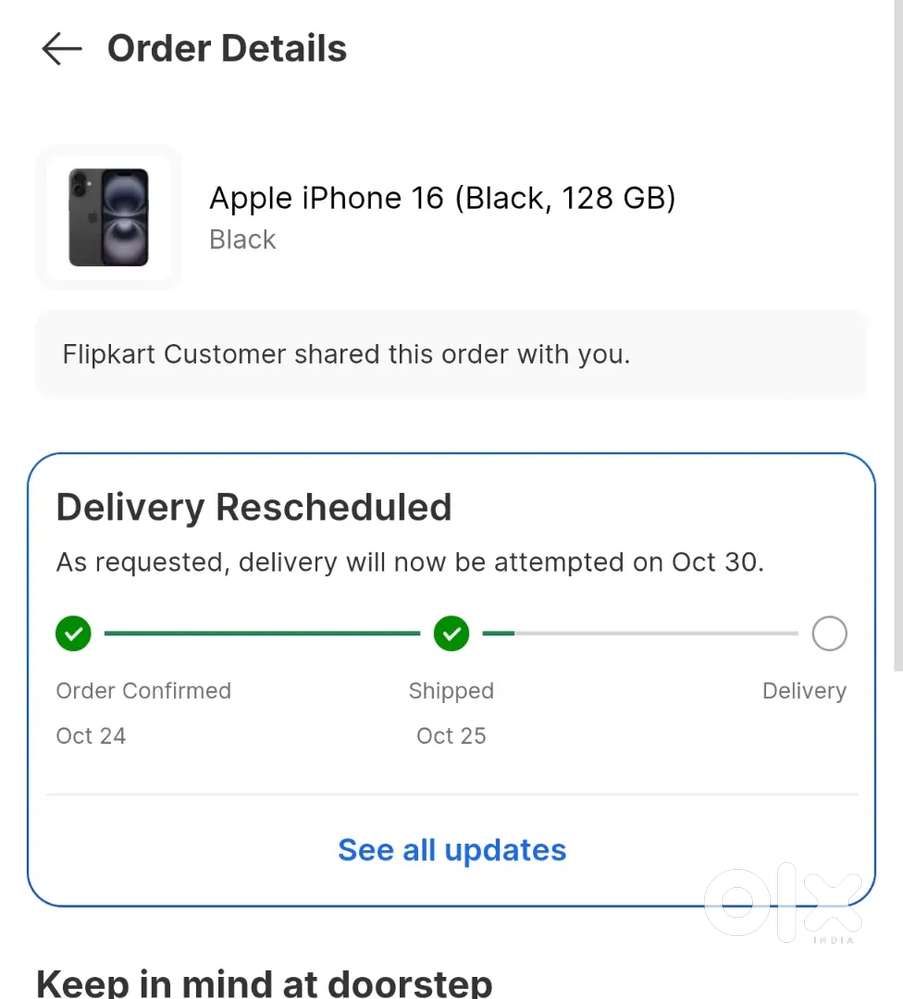Image resolution: width=903 pixels, height=999 pixels.
Task: Expand the Keep in mind at doorstep section
Action: pos(264,981)
